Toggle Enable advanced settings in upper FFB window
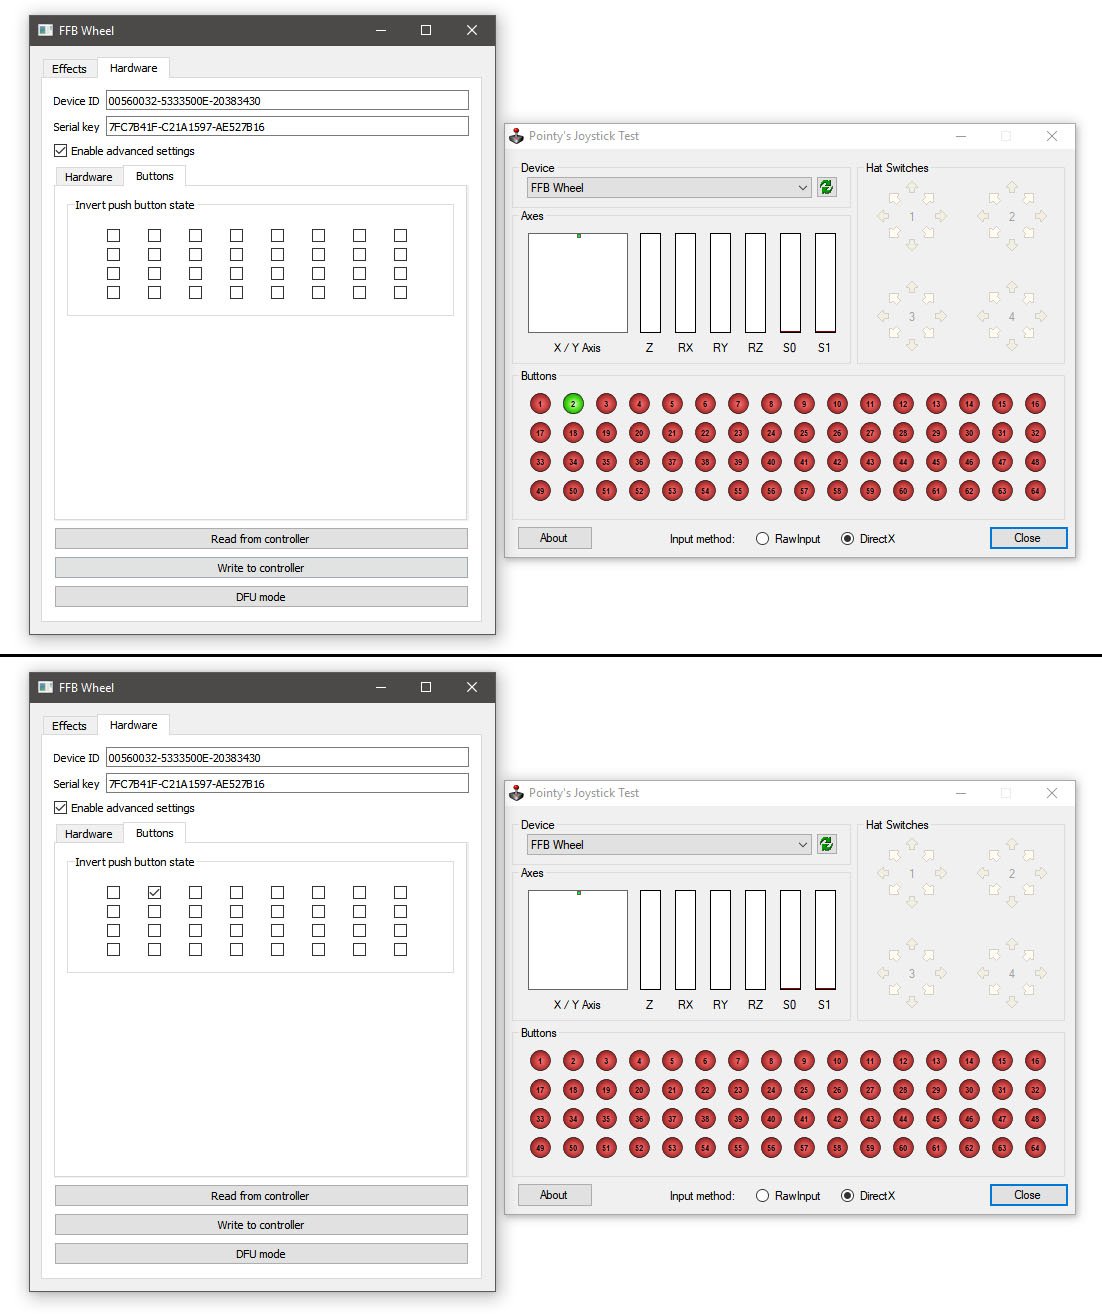The image size is (1102, 1314). [x=61, y=151]
